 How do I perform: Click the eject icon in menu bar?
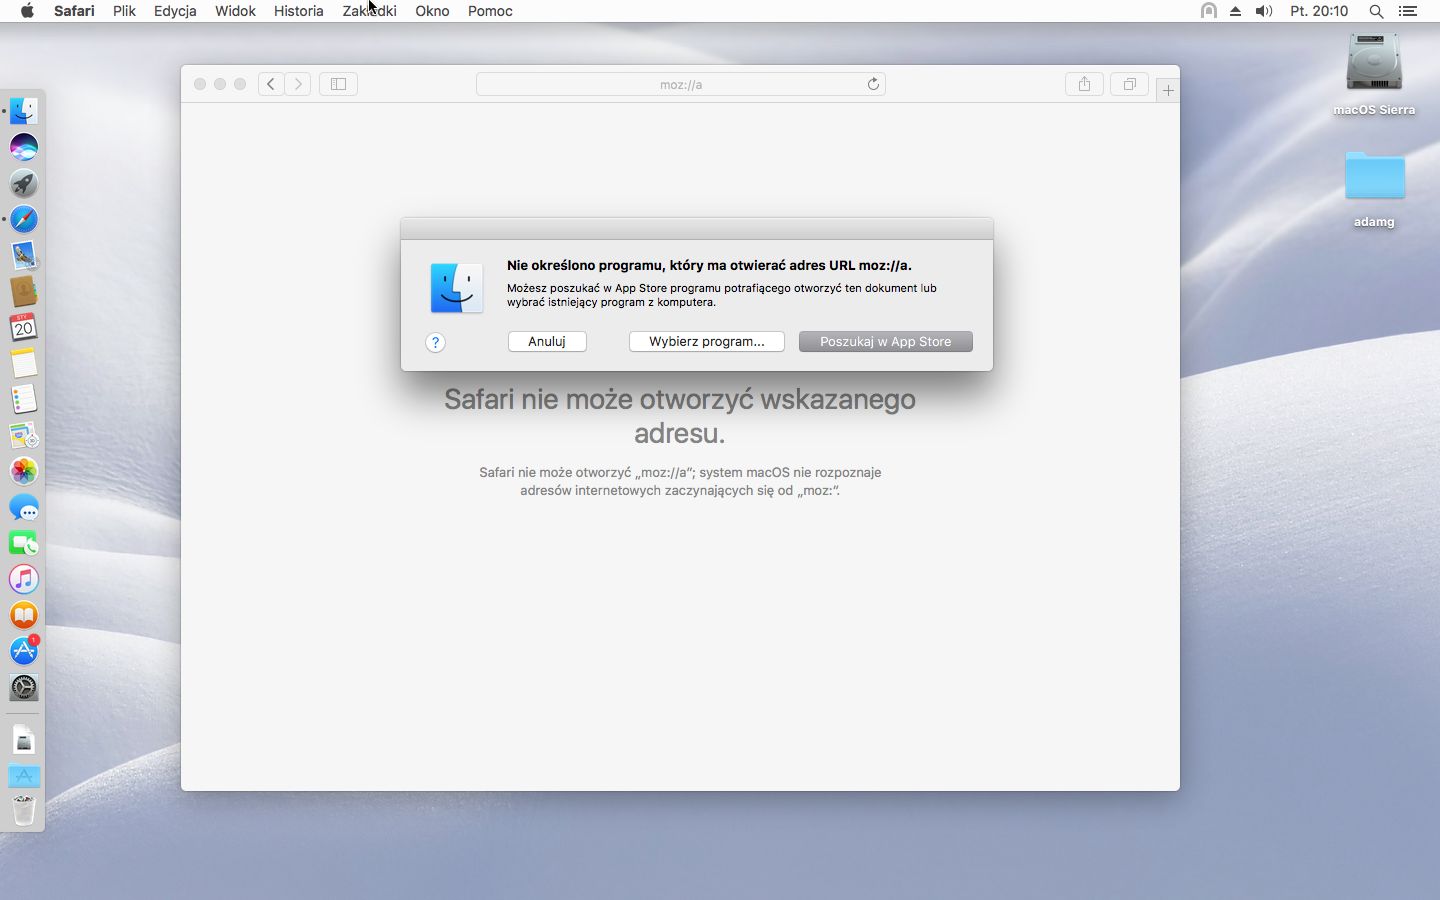click(x=1236, y=11)
